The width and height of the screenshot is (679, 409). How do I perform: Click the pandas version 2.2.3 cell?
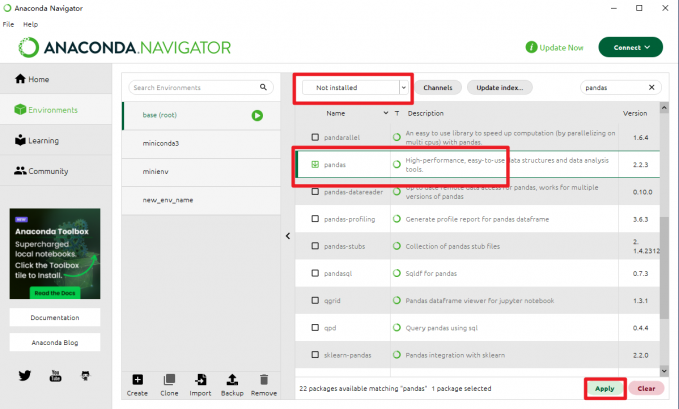coord(640,165)
